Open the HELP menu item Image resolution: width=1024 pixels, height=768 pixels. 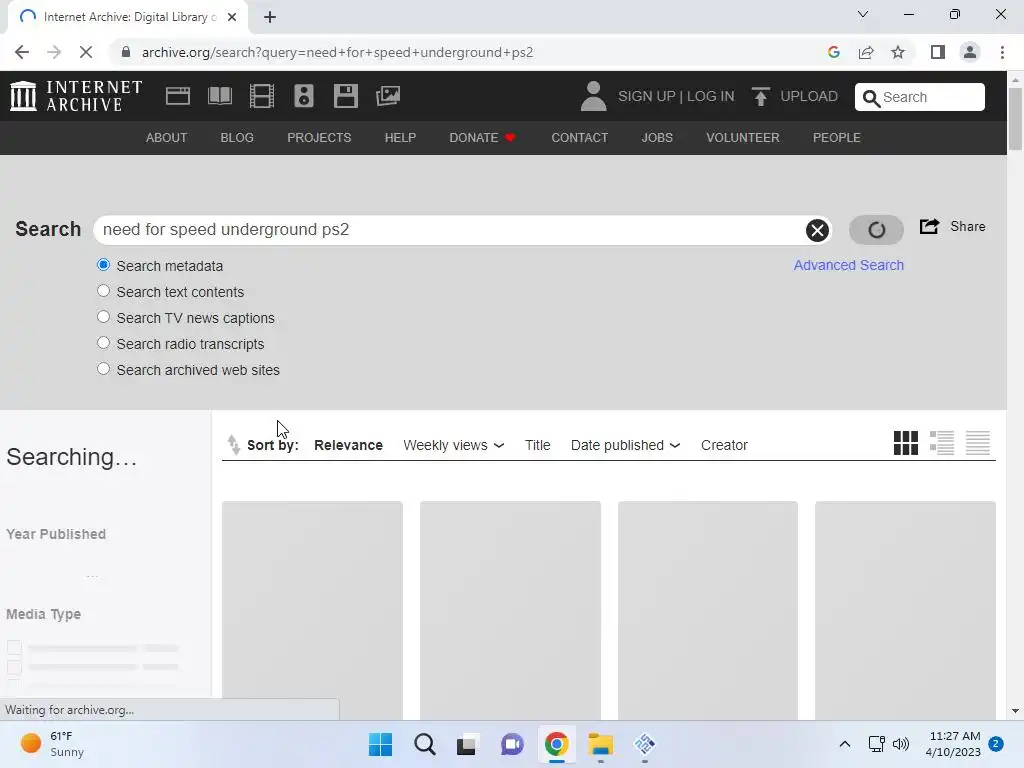tap(400, 138)
